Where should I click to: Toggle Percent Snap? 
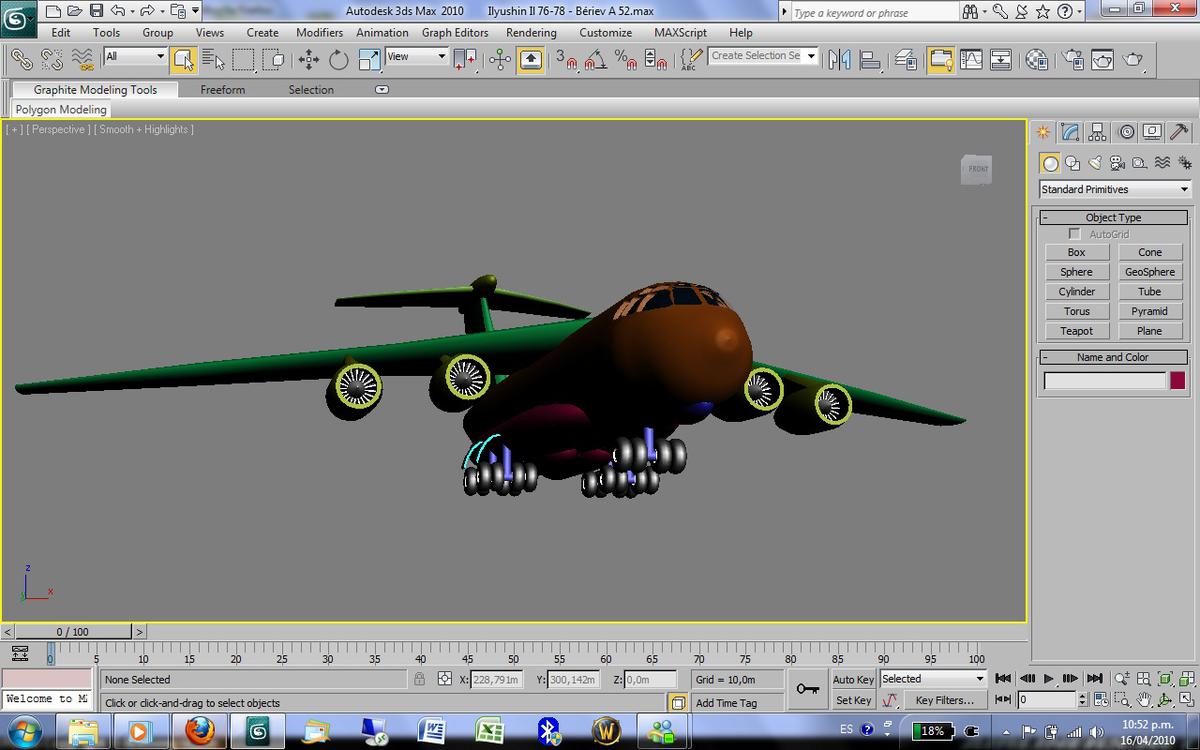point(627,60)
